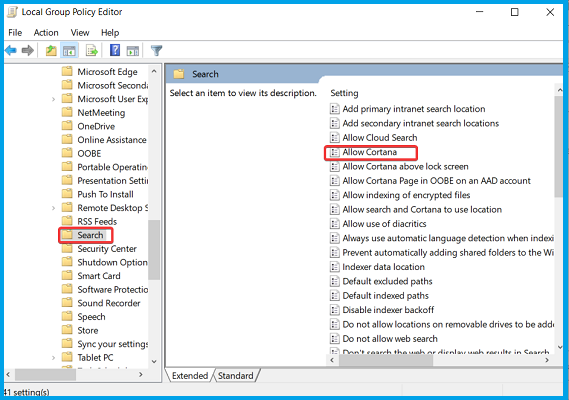Toggle Show/Hide Action Pane icon

coord(133,51)
